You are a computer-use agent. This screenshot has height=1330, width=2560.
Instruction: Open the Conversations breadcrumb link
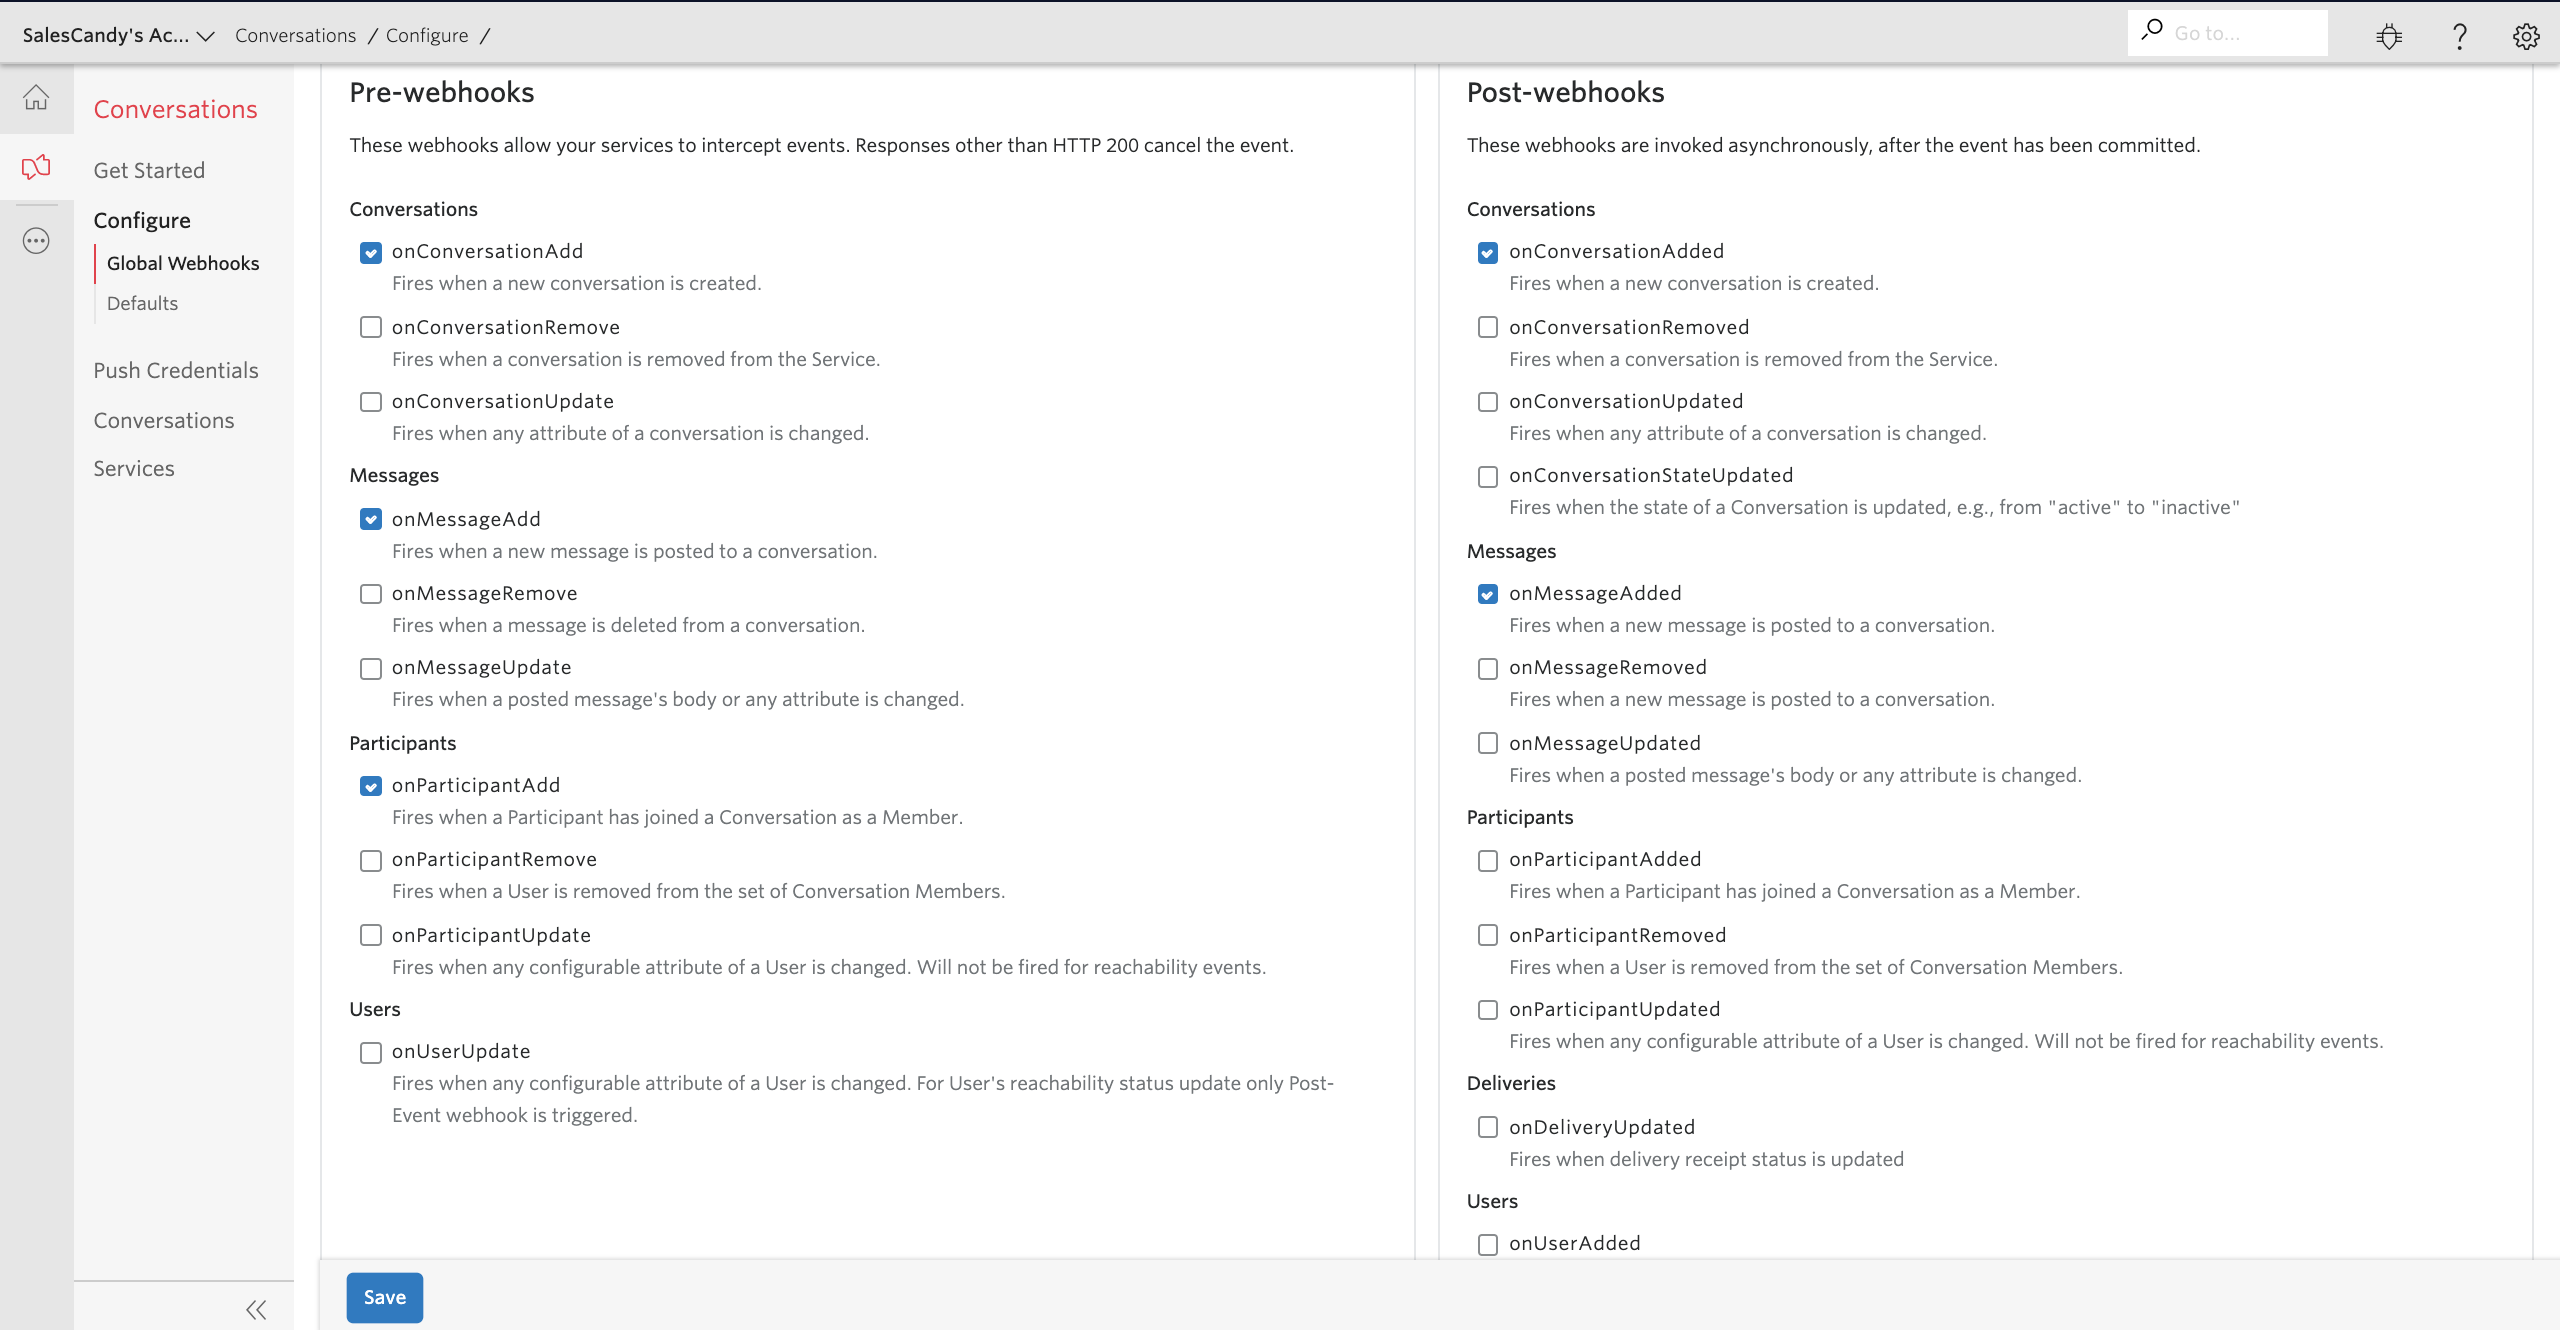point(295,34)
